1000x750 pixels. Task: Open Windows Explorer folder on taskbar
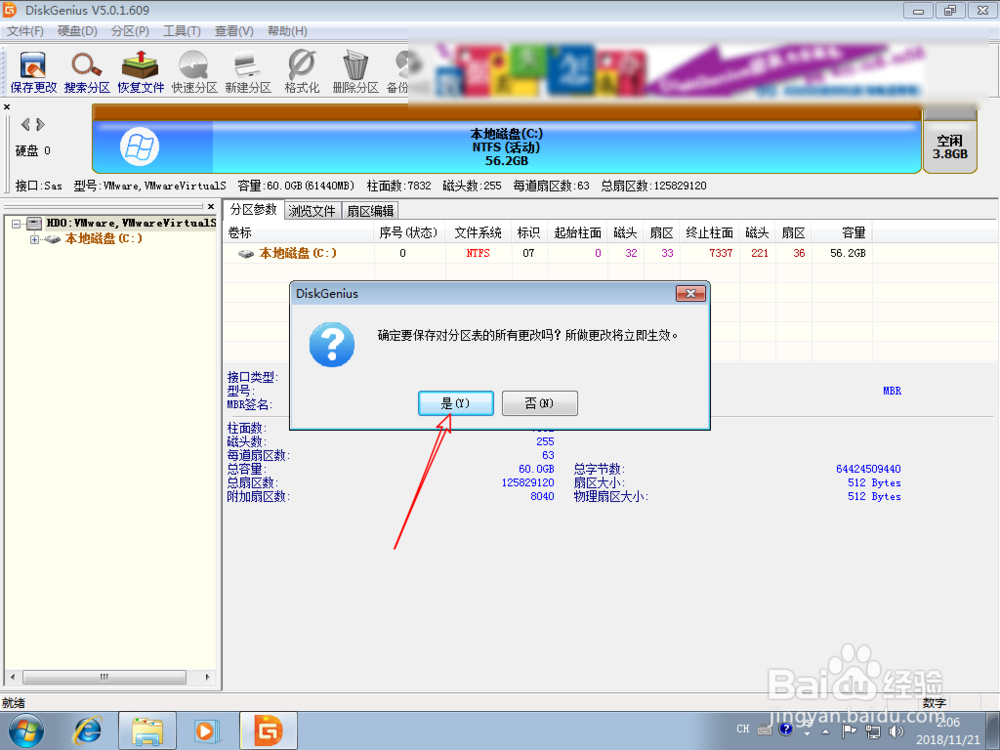coord(147,731)
